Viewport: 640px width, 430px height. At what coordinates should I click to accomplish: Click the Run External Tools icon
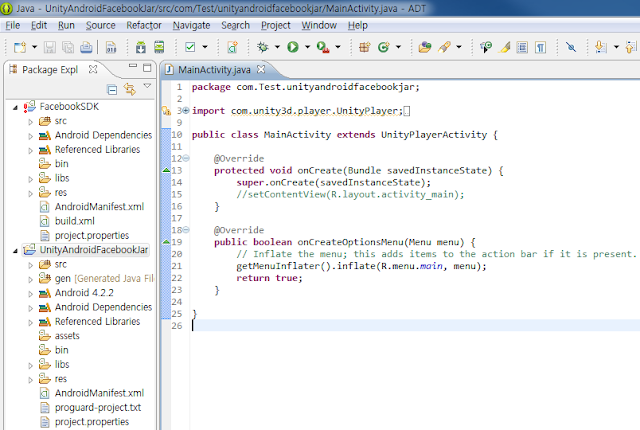(323, 47)
